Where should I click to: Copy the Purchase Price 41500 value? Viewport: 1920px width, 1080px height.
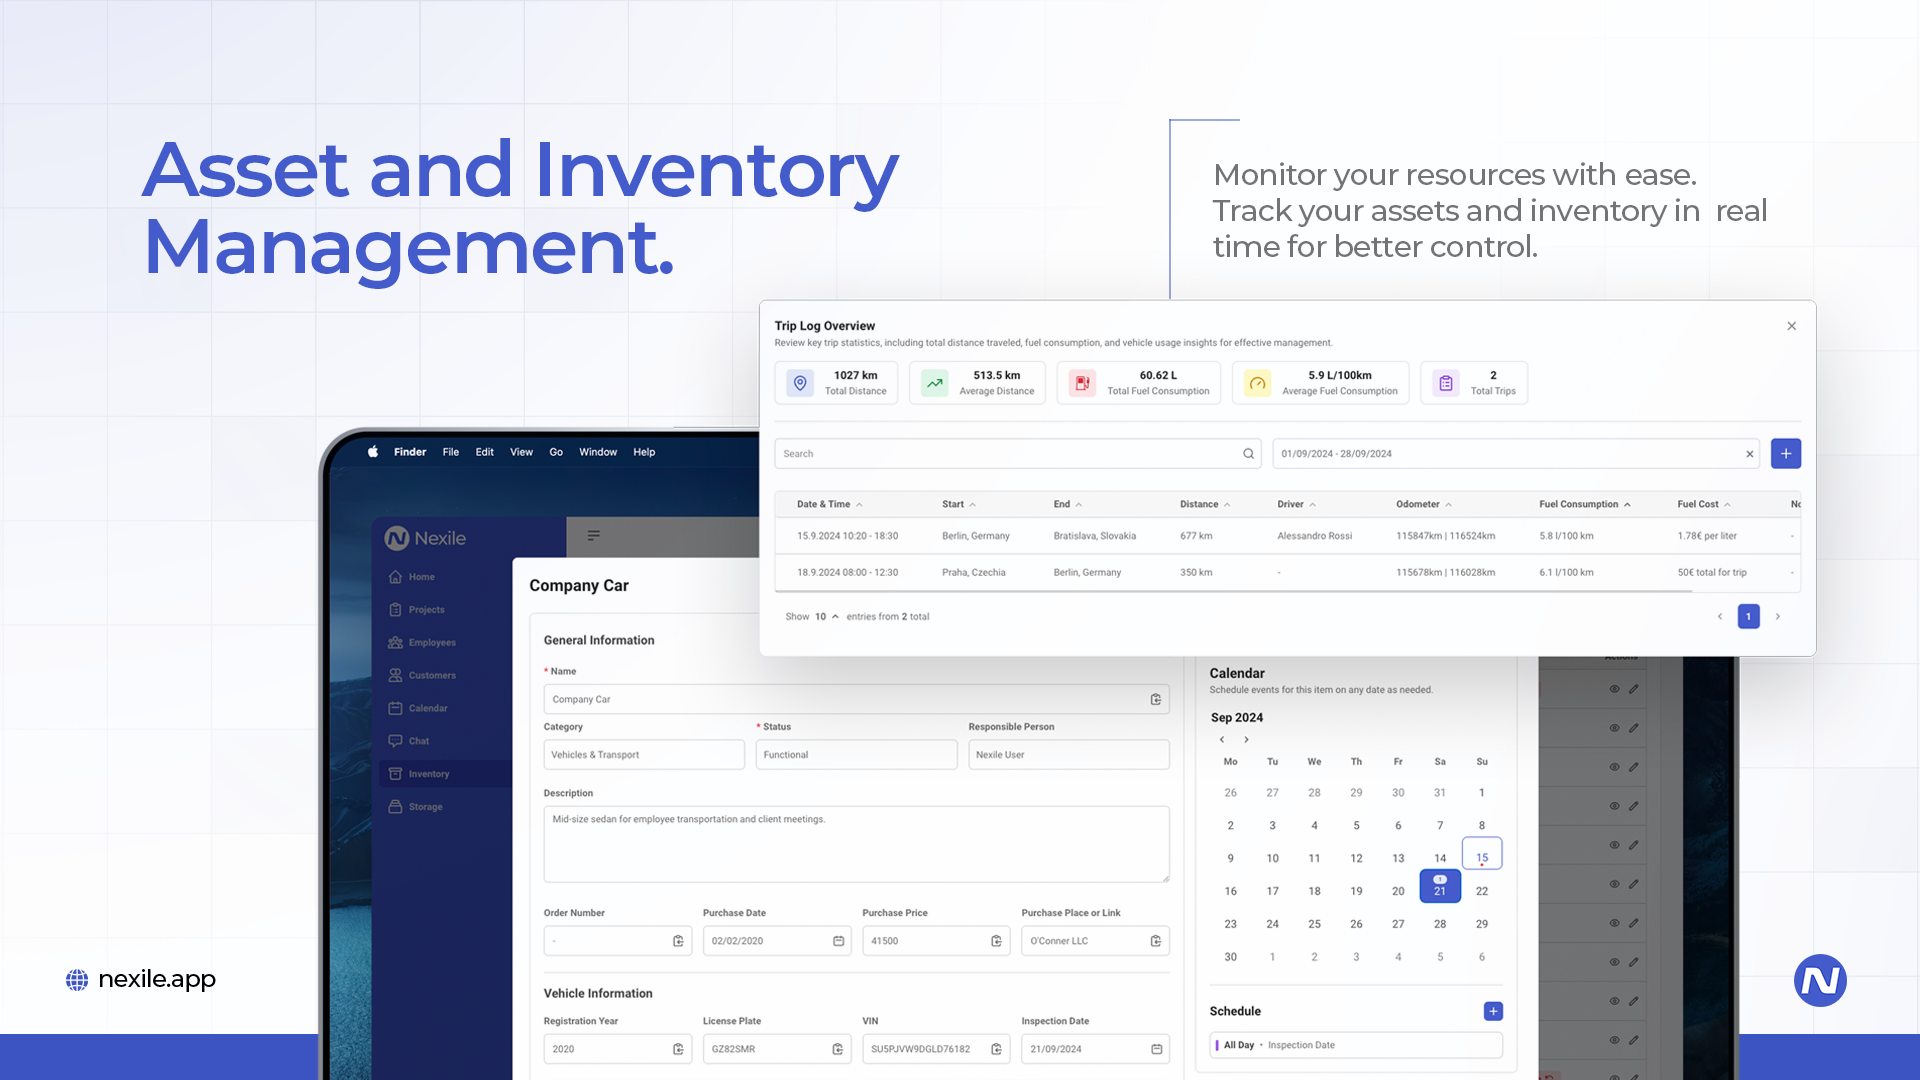tap(996, 941)
